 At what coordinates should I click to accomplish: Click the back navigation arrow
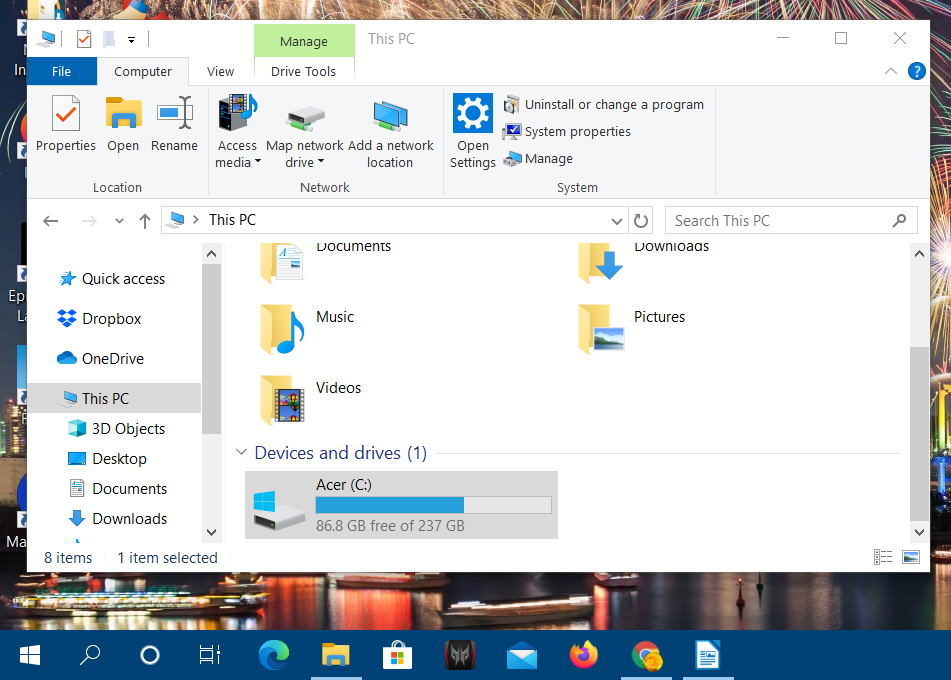coord(50,220)
